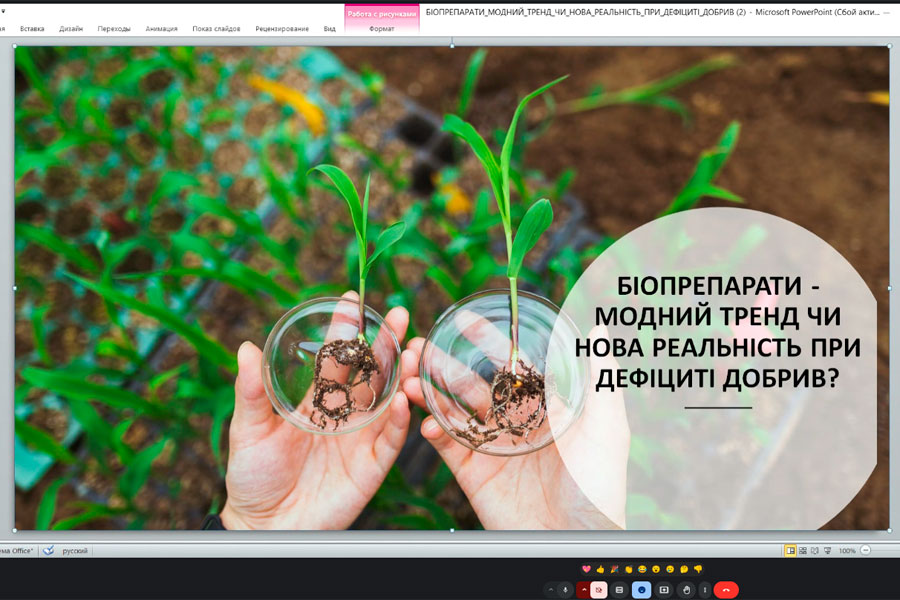Switch to Normal view icon
The image size is (900, 600).
(790, 551)
